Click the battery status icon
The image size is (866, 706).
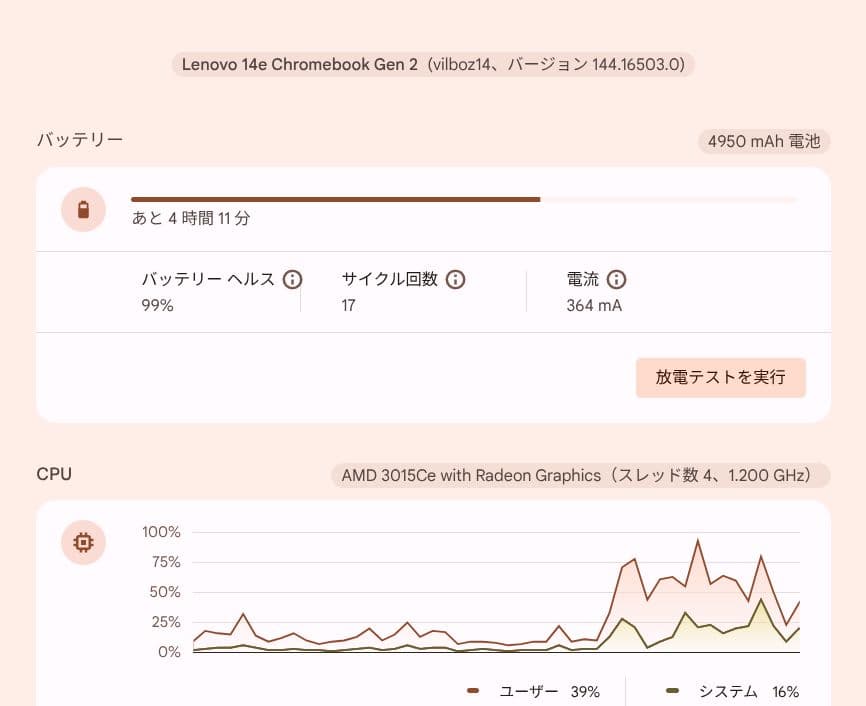click(83, 210)
